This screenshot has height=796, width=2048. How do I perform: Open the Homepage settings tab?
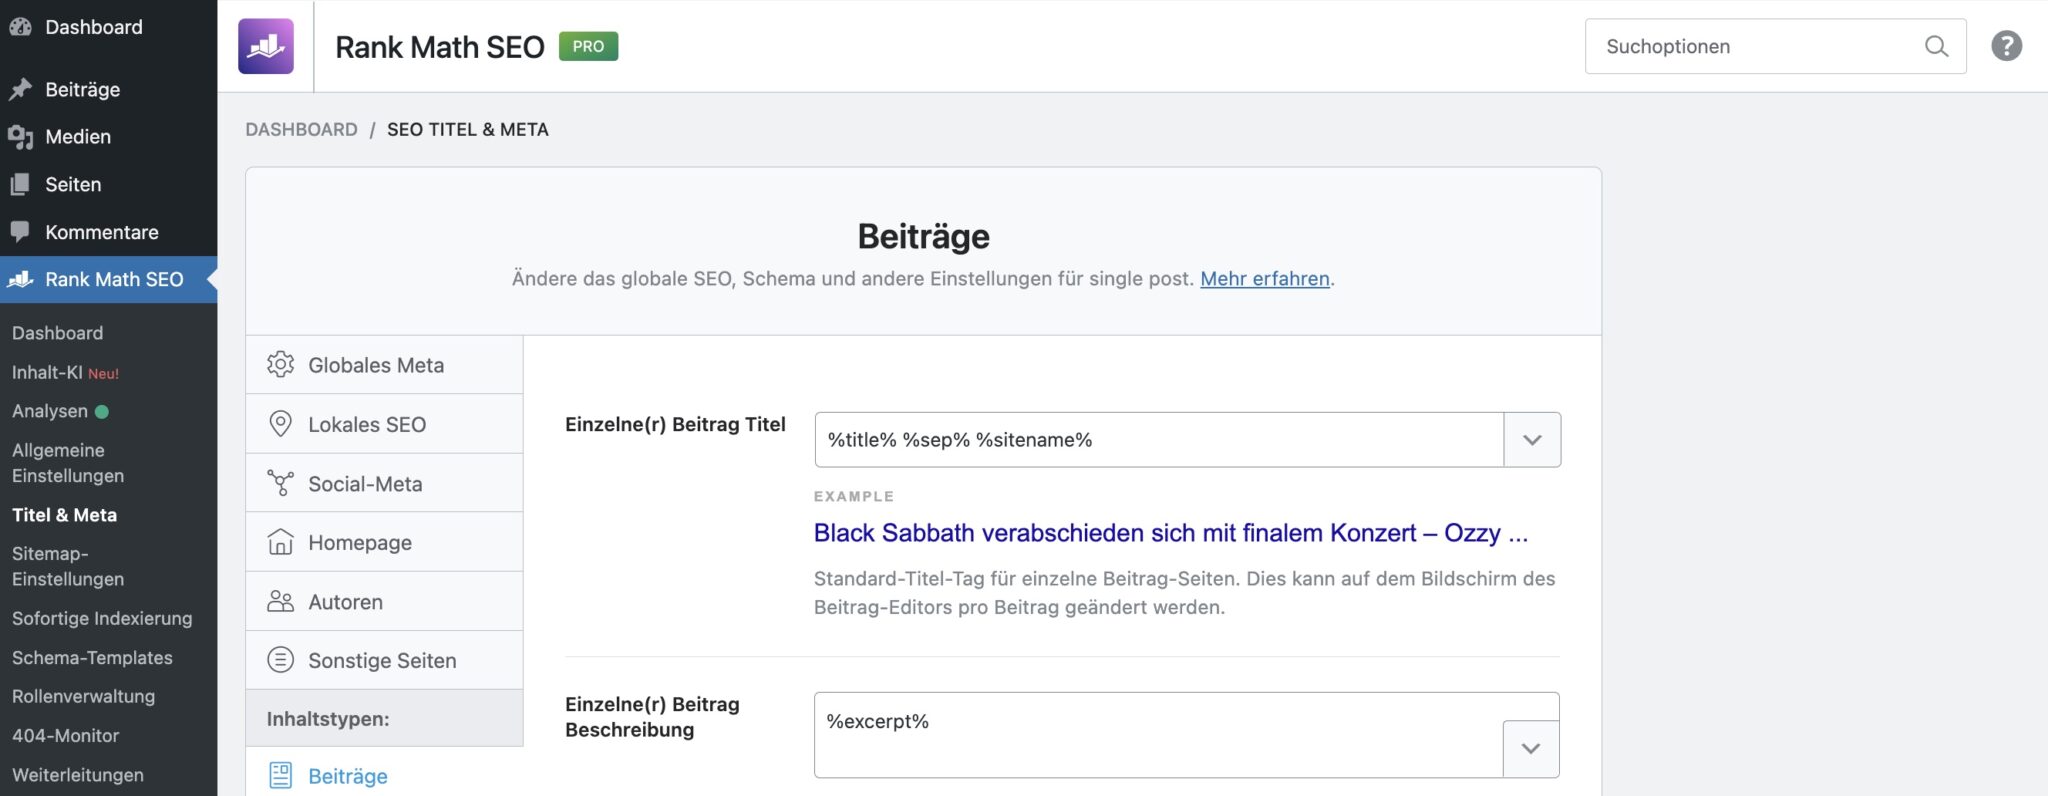pyautogui.click(x=384, y=542)
